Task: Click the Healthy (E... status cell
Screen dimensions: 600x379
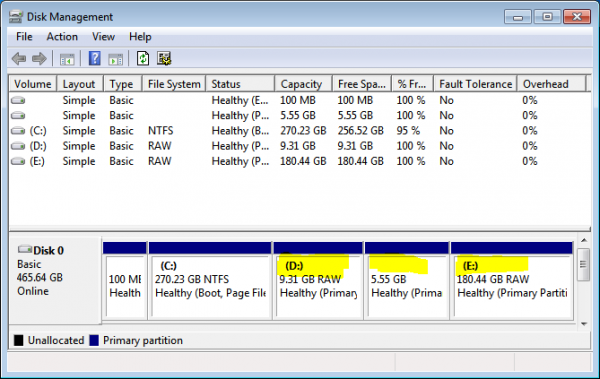Action: click(240, 101)
